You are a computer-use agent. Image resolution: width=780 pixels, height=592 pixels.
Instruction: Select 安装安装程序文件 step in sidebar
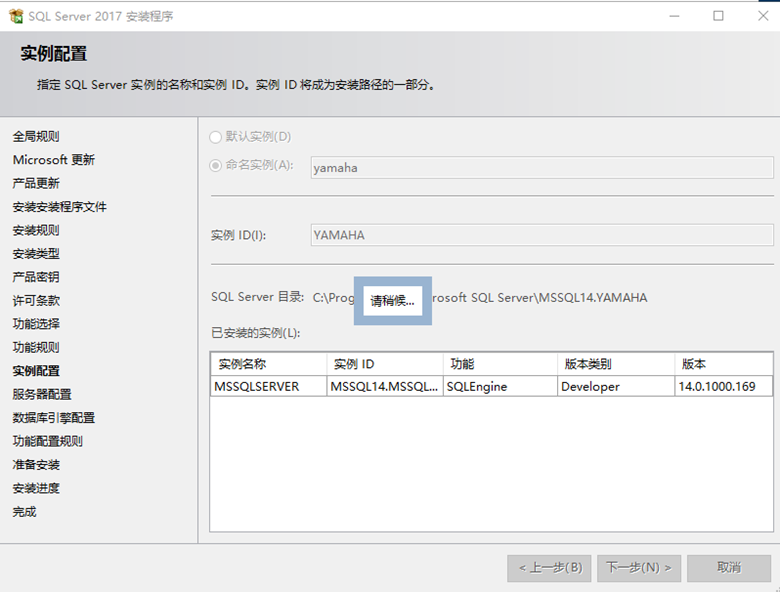(60, 206)
